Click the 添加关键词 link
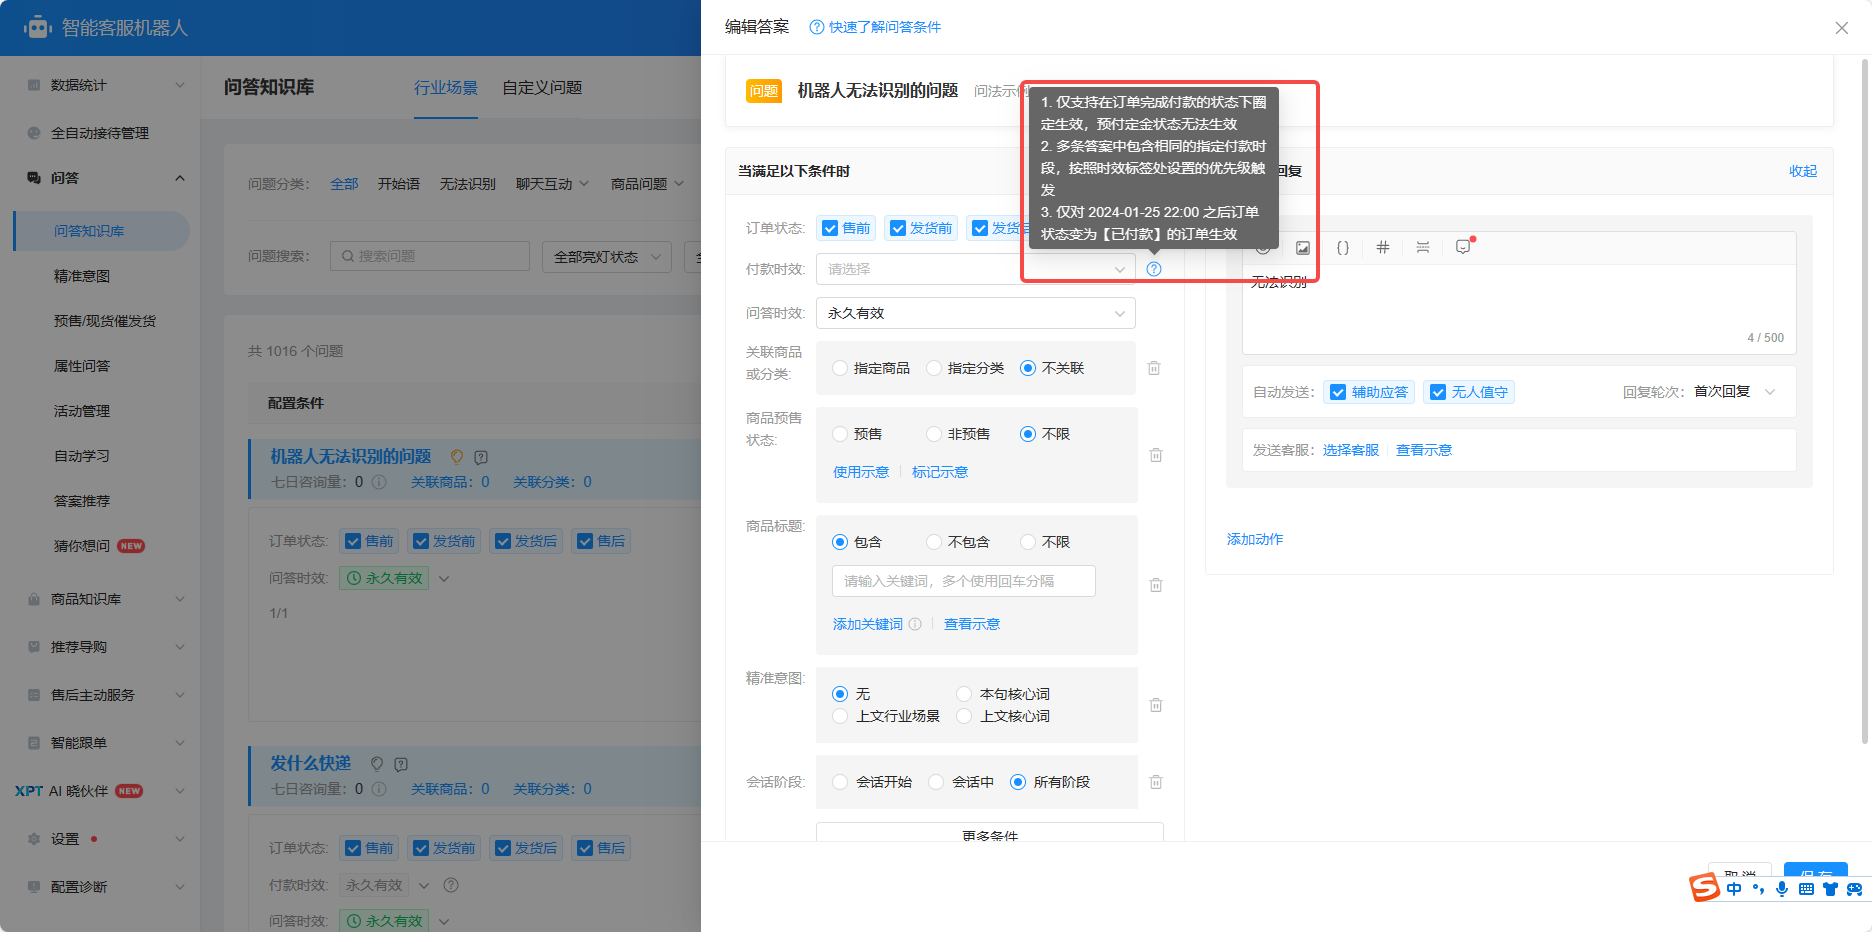The width and height of the screenshot is (1872, 932). (868, 624)
